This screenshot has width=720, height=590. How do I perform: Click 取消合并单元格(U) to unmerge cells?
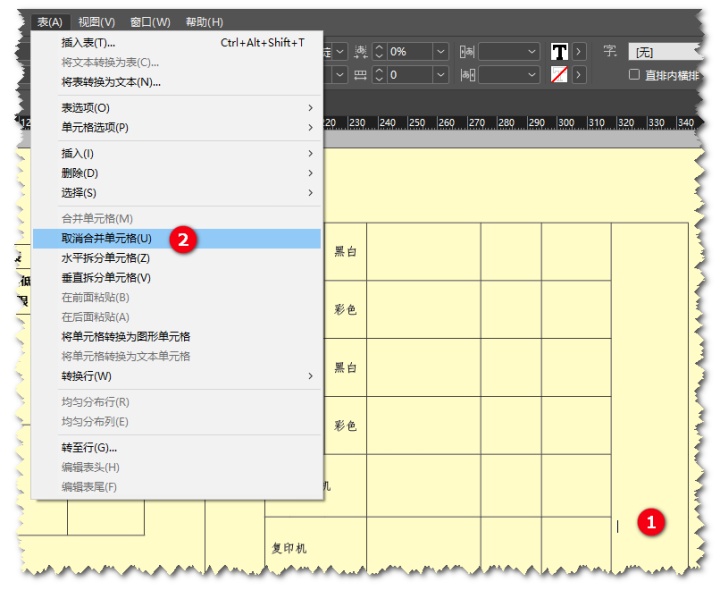(x=177, y=238)
